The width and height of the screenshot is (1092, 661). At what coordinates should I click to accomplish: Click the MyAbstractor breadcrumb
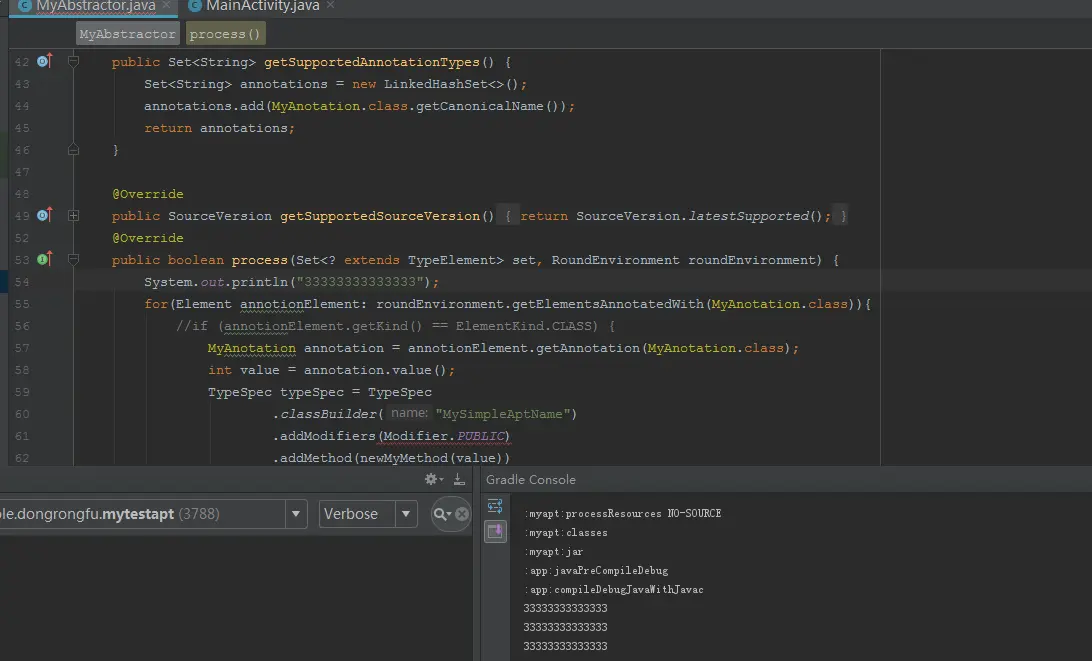click(x=127, y=33)
